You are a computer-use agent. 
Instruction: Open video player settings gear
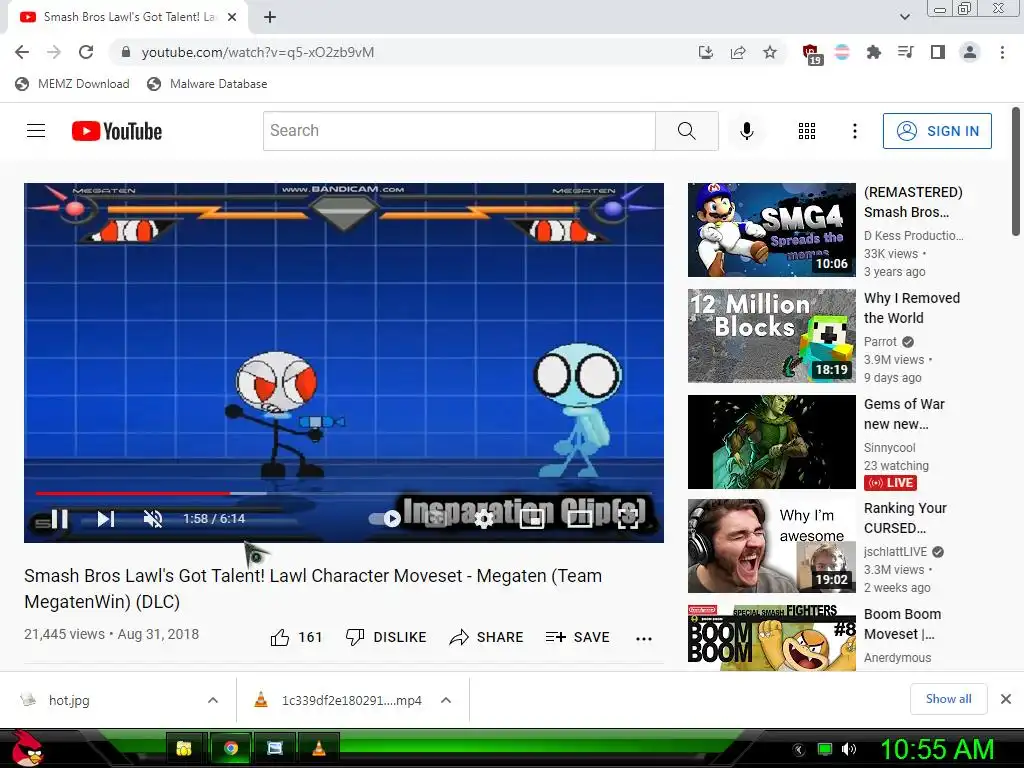tap(484, 519)
